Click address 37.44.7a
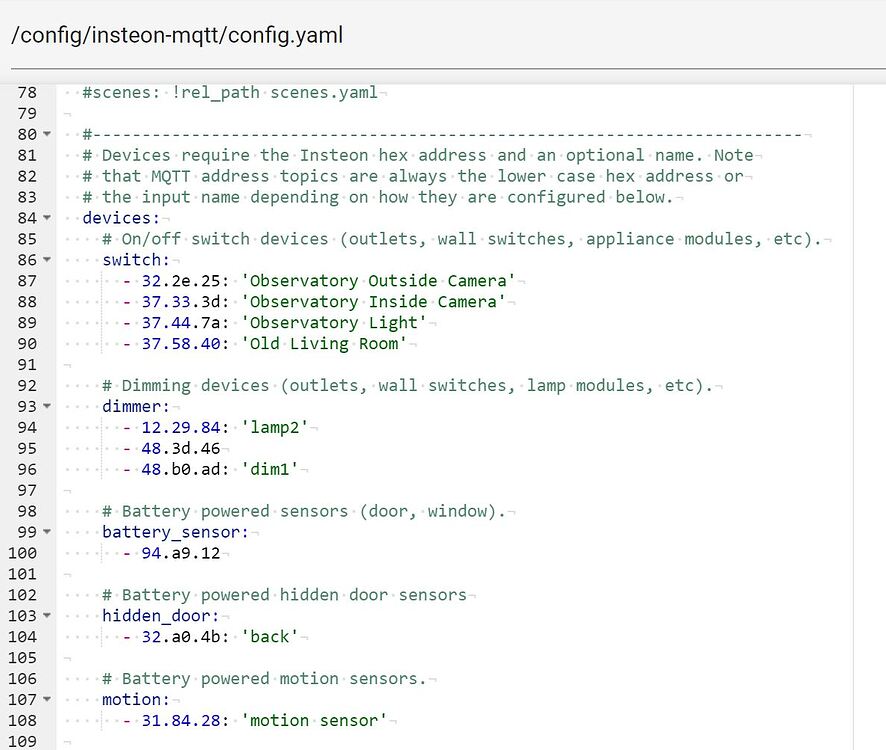 pyautogui.click(x=181, y=323)
